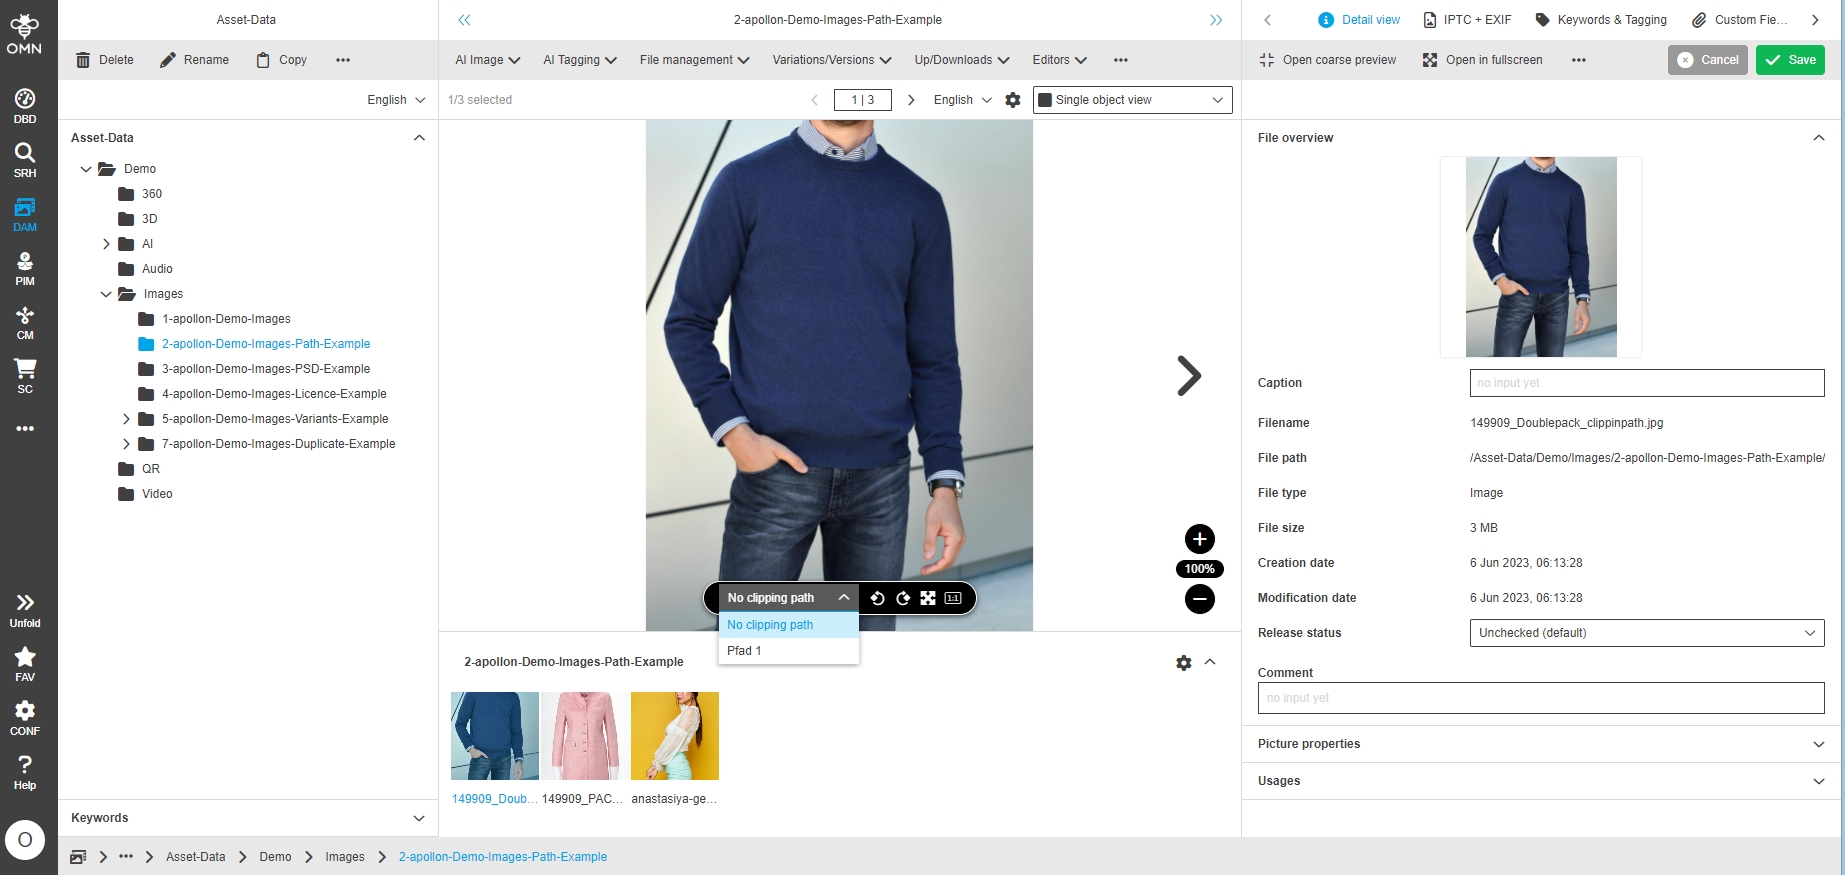Go to next image with large arrow
The width and height of the screenshot is (1845, 875).
[1188, 376]
